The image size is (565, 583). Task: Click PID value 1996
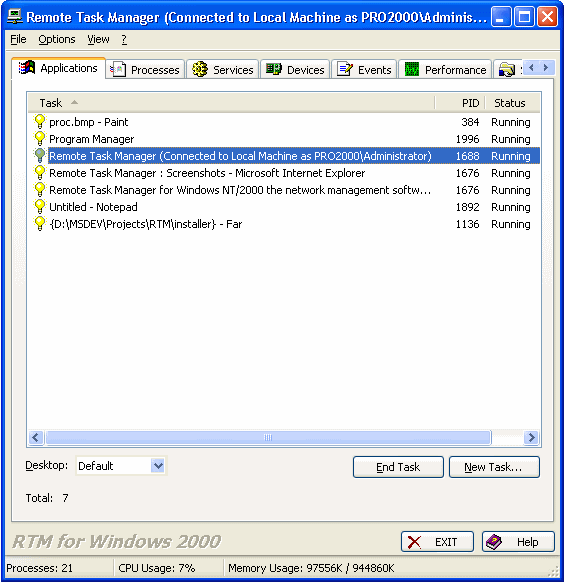(468, 139)
